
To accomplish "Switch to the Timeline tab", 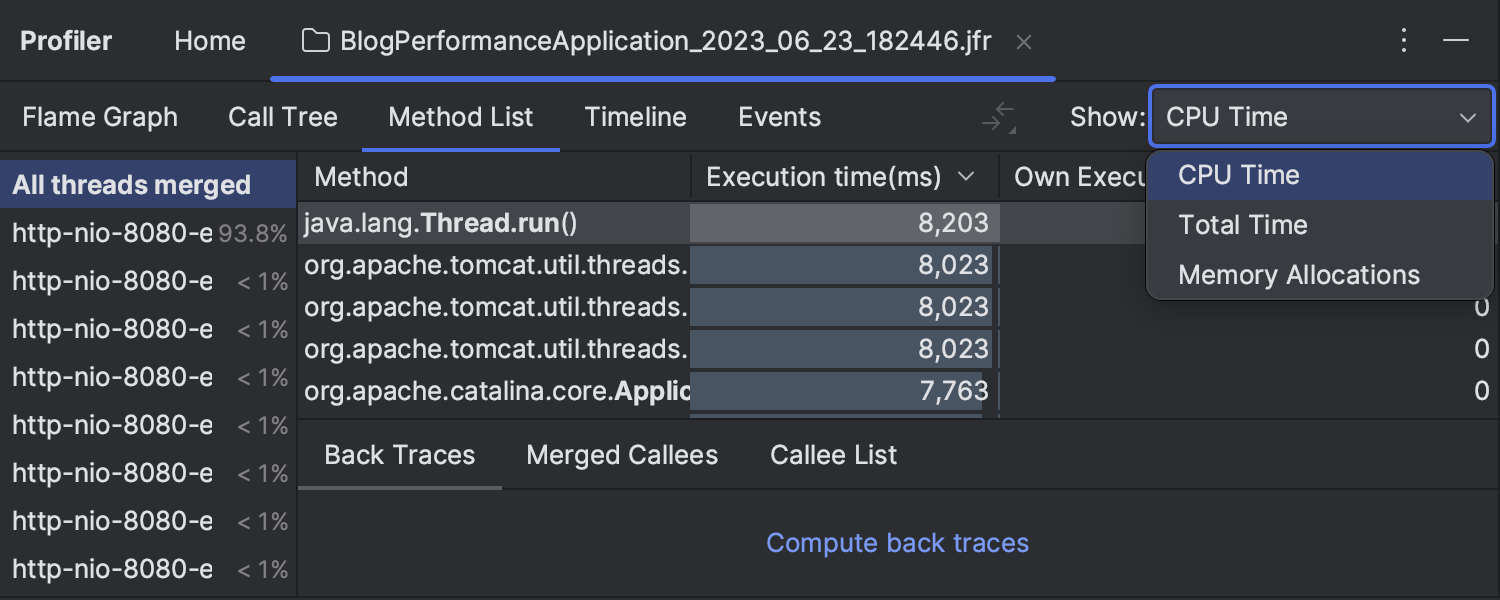I will 635,117.
